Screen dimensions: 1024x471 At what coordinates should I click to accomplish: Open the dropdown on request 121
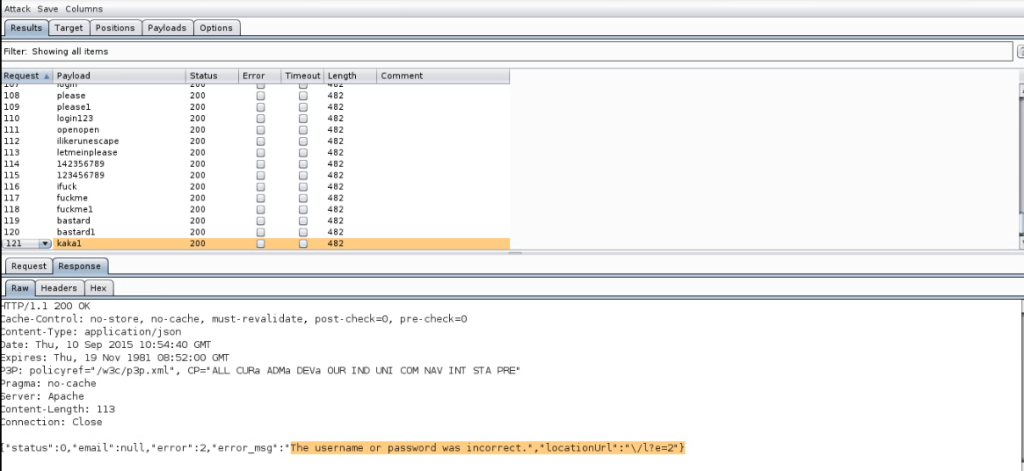(x=44, y=244)
